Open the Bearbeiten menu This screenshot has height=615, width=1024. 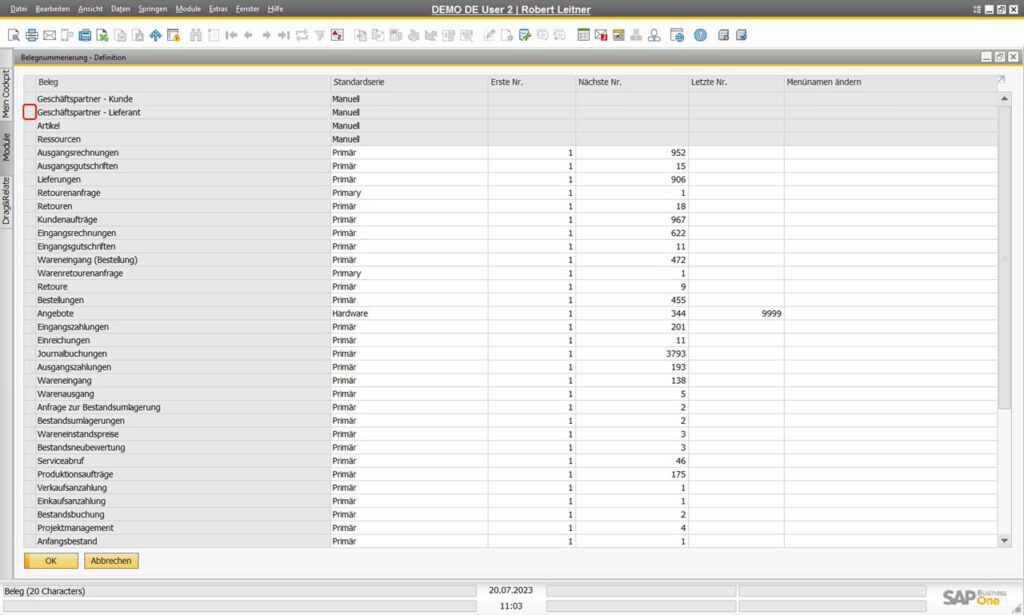(x=52, y=9)
